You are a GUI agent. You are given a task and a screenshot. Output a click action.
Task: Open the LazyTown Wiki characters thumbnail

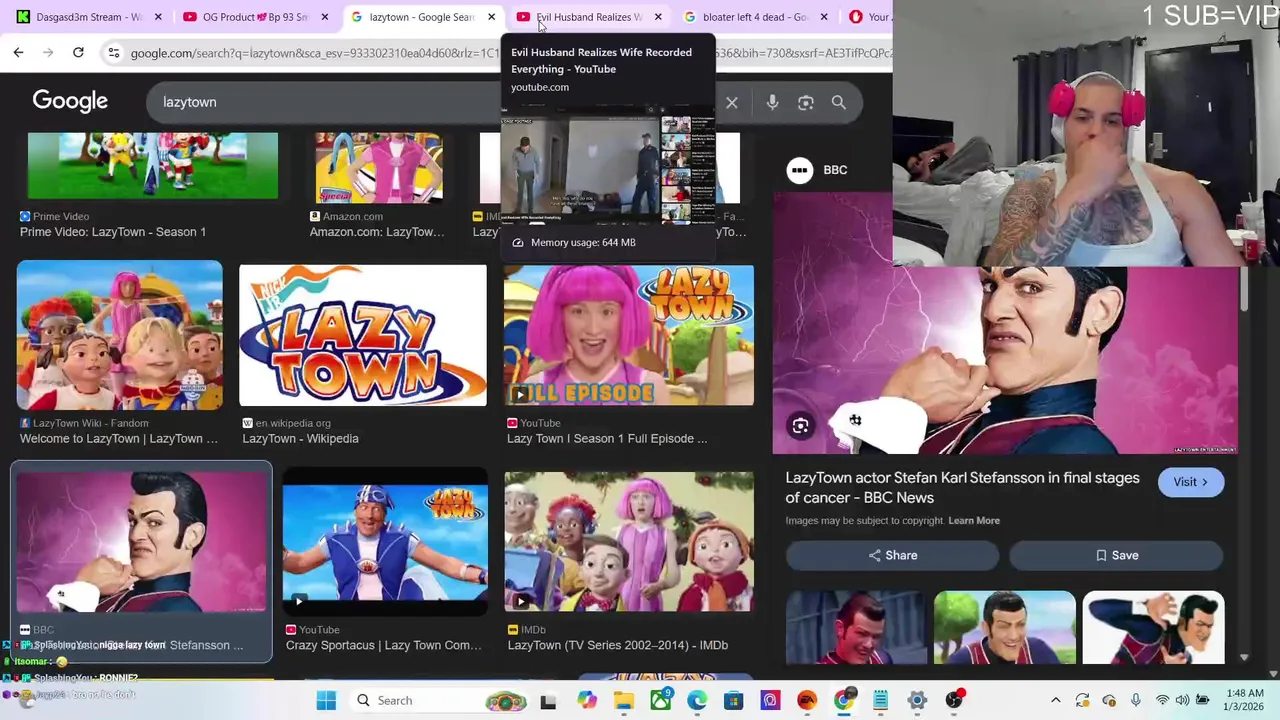tap(119, 335)
